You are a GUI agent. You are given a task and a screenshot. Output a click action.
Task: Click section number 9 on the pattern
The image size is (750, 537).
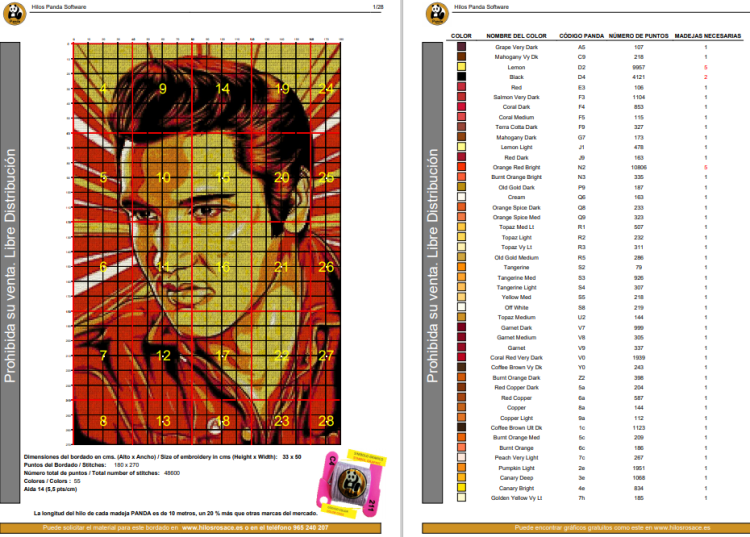[x=163, y=88]
